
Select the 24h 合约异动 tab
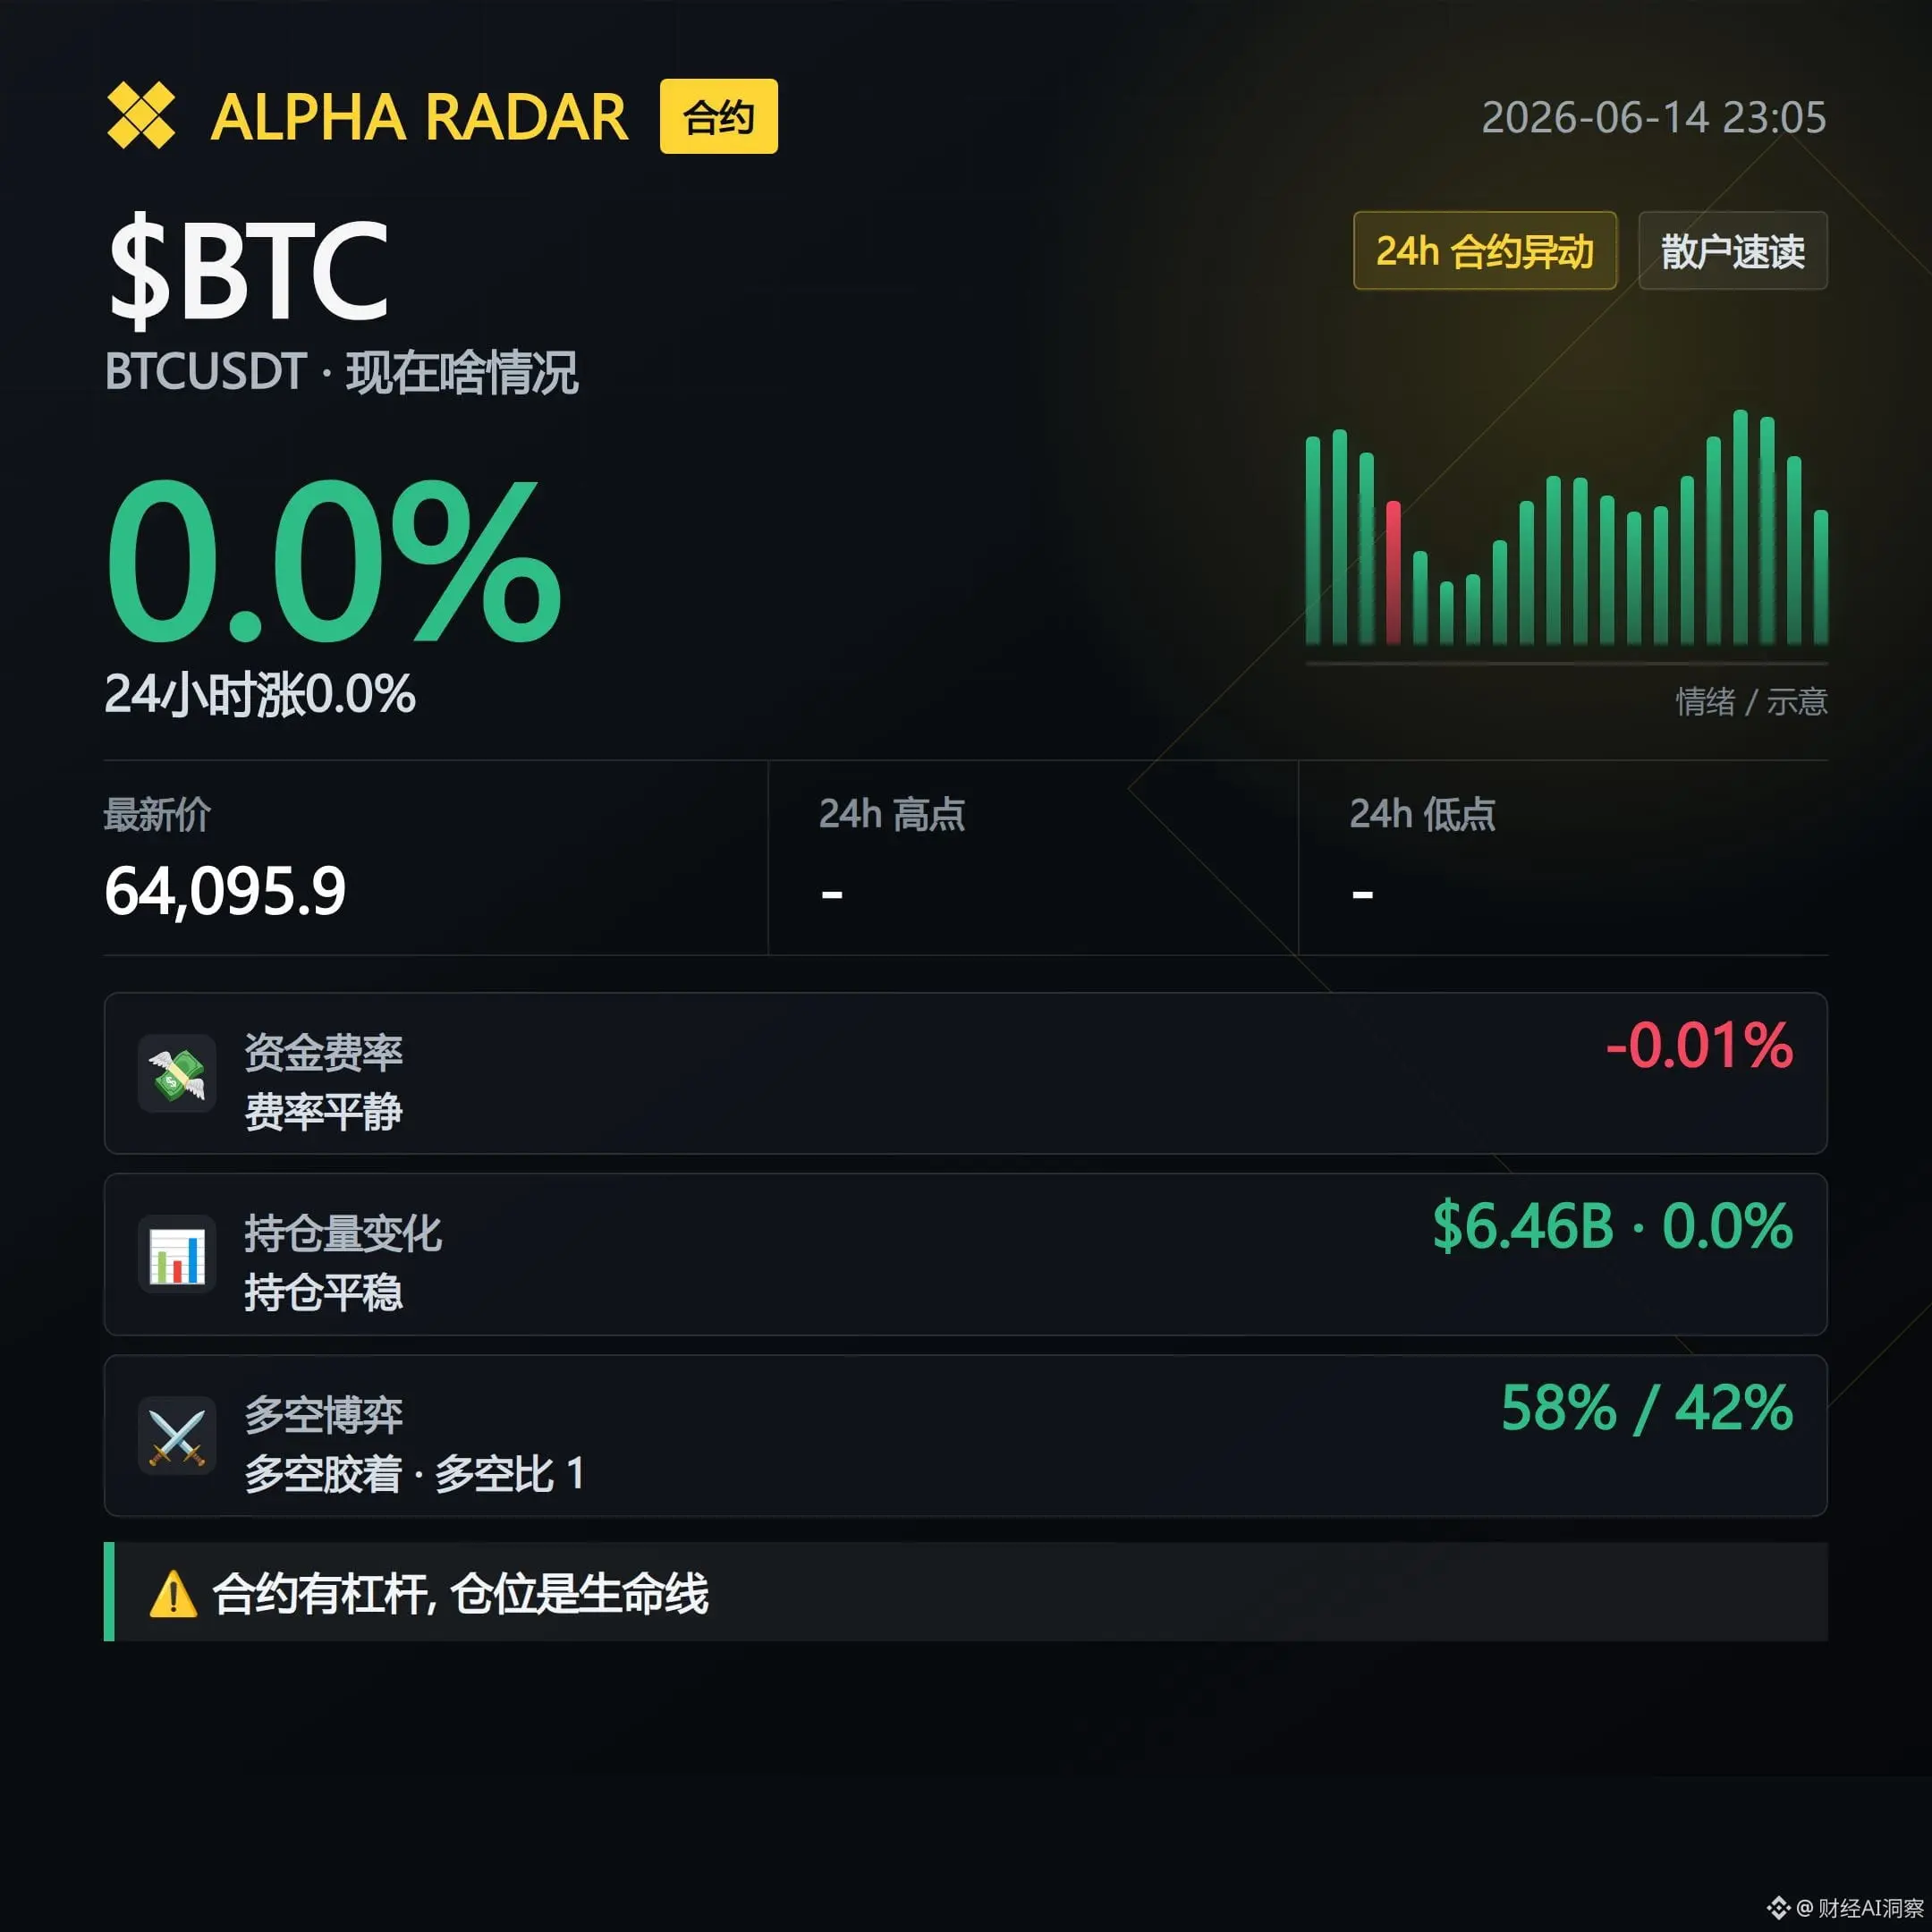point(1485,251)
